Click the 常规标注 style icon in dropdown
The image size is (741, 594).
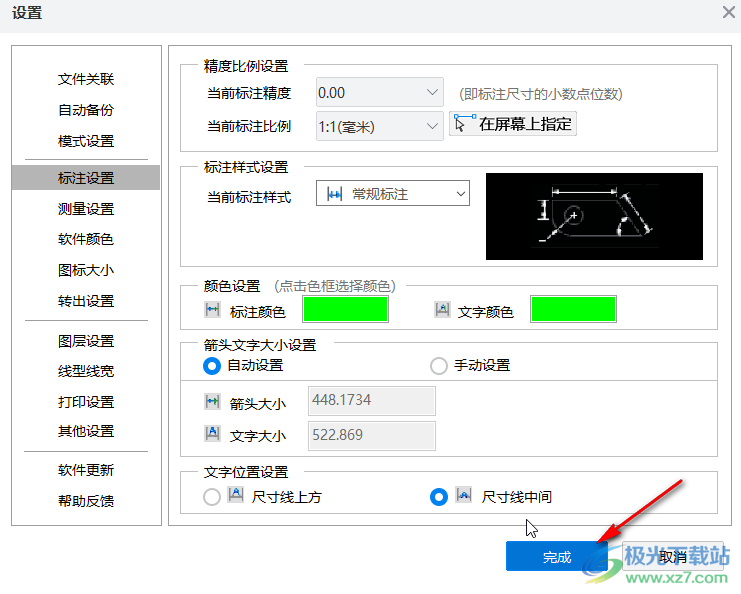tap(334, 194)
